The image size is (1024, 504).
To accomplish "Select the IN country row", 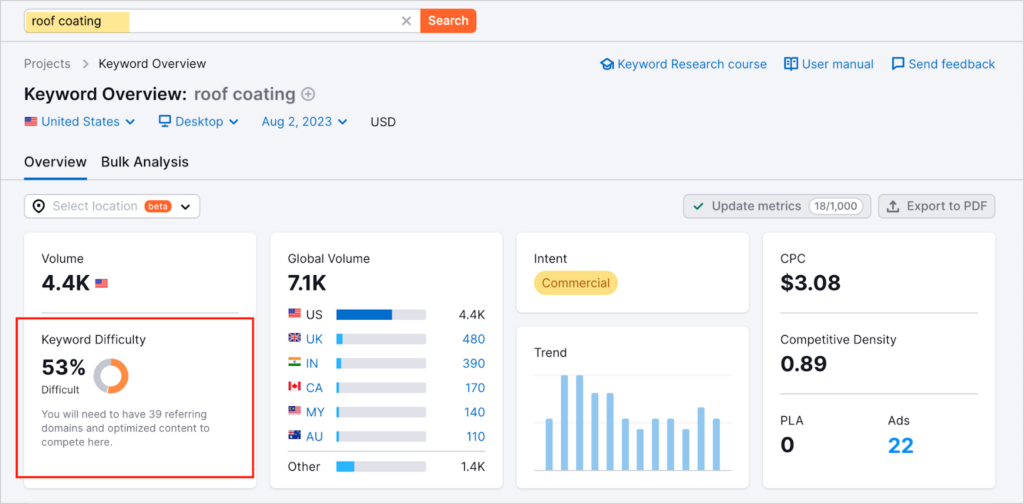I will 386,363.
